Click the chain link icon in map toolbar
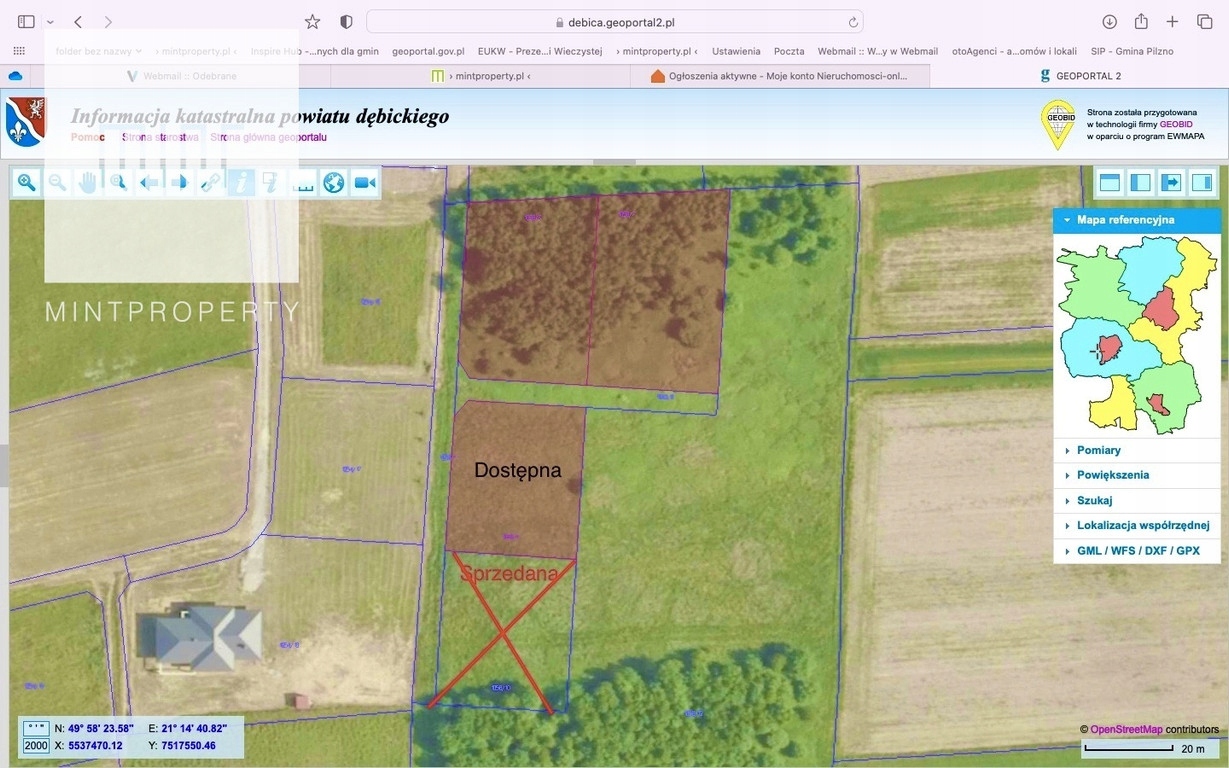 [x=210, y=182]
